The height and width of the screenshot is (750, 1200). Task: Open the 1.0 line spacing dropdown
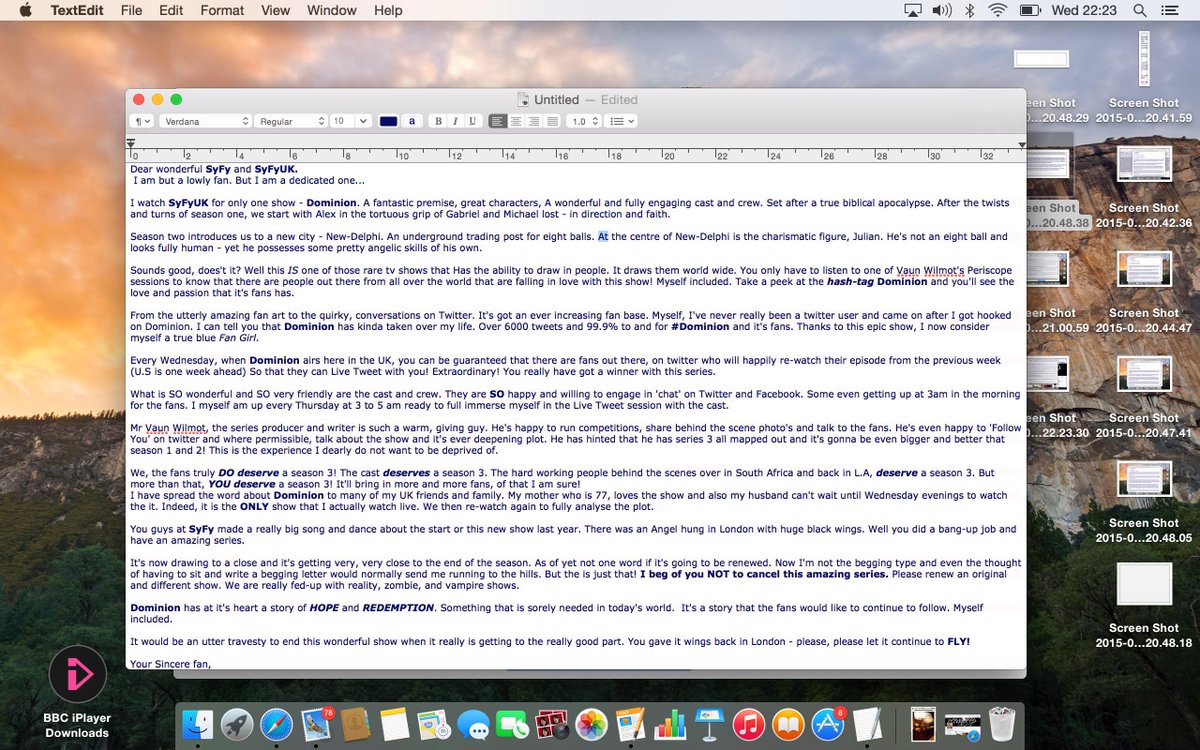(x=584, y=121)
